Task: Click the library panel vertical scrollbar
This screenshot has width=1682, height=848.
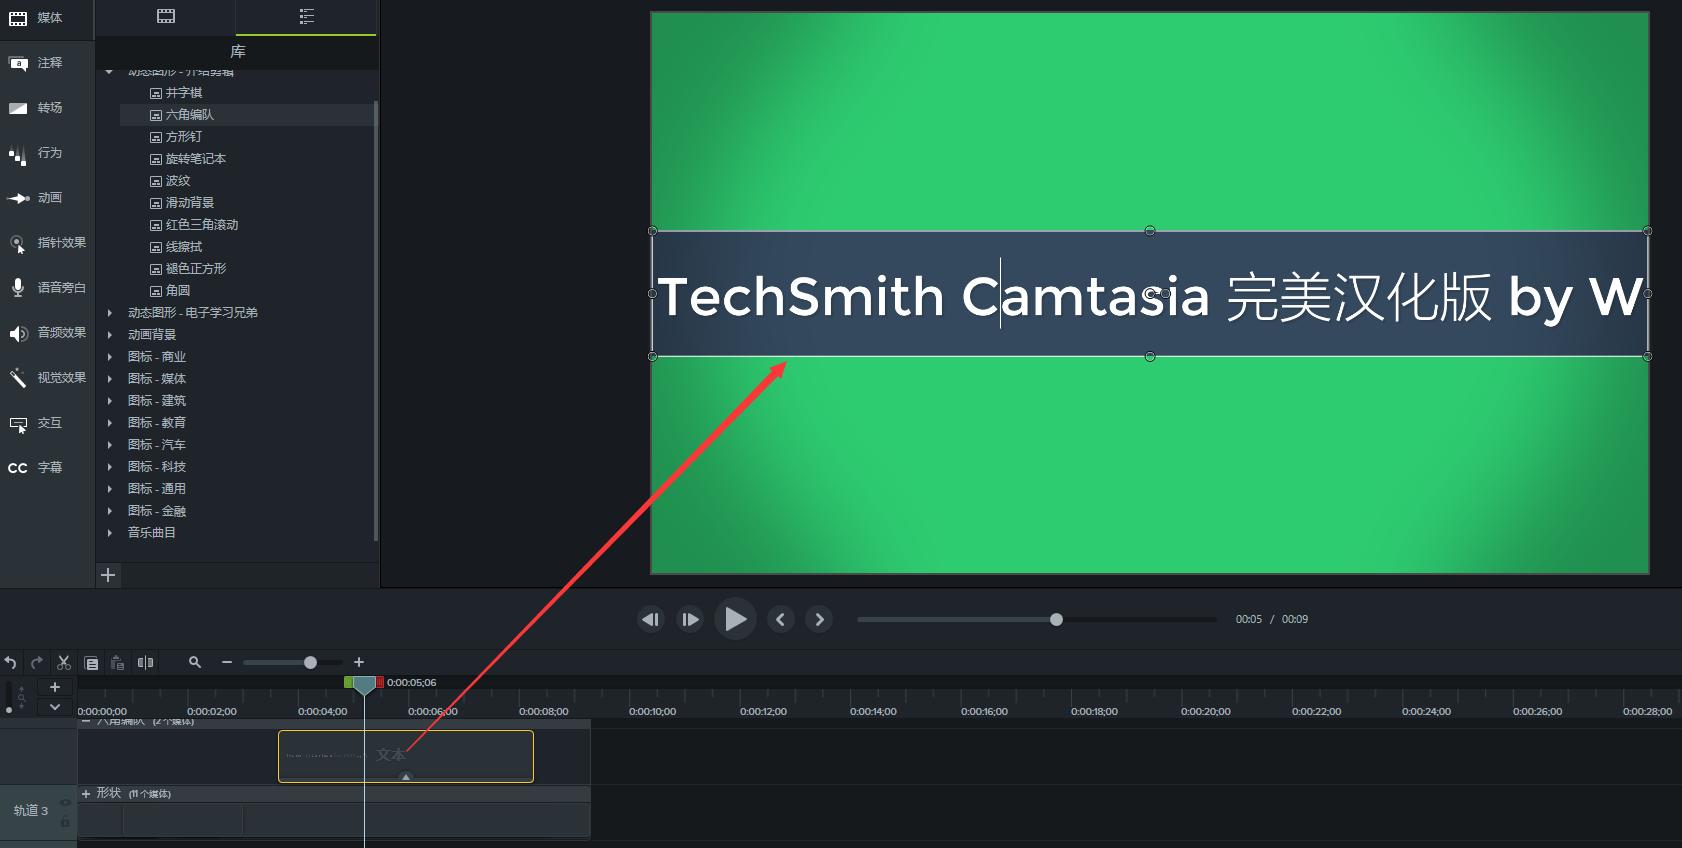Action: coord(376,320)
